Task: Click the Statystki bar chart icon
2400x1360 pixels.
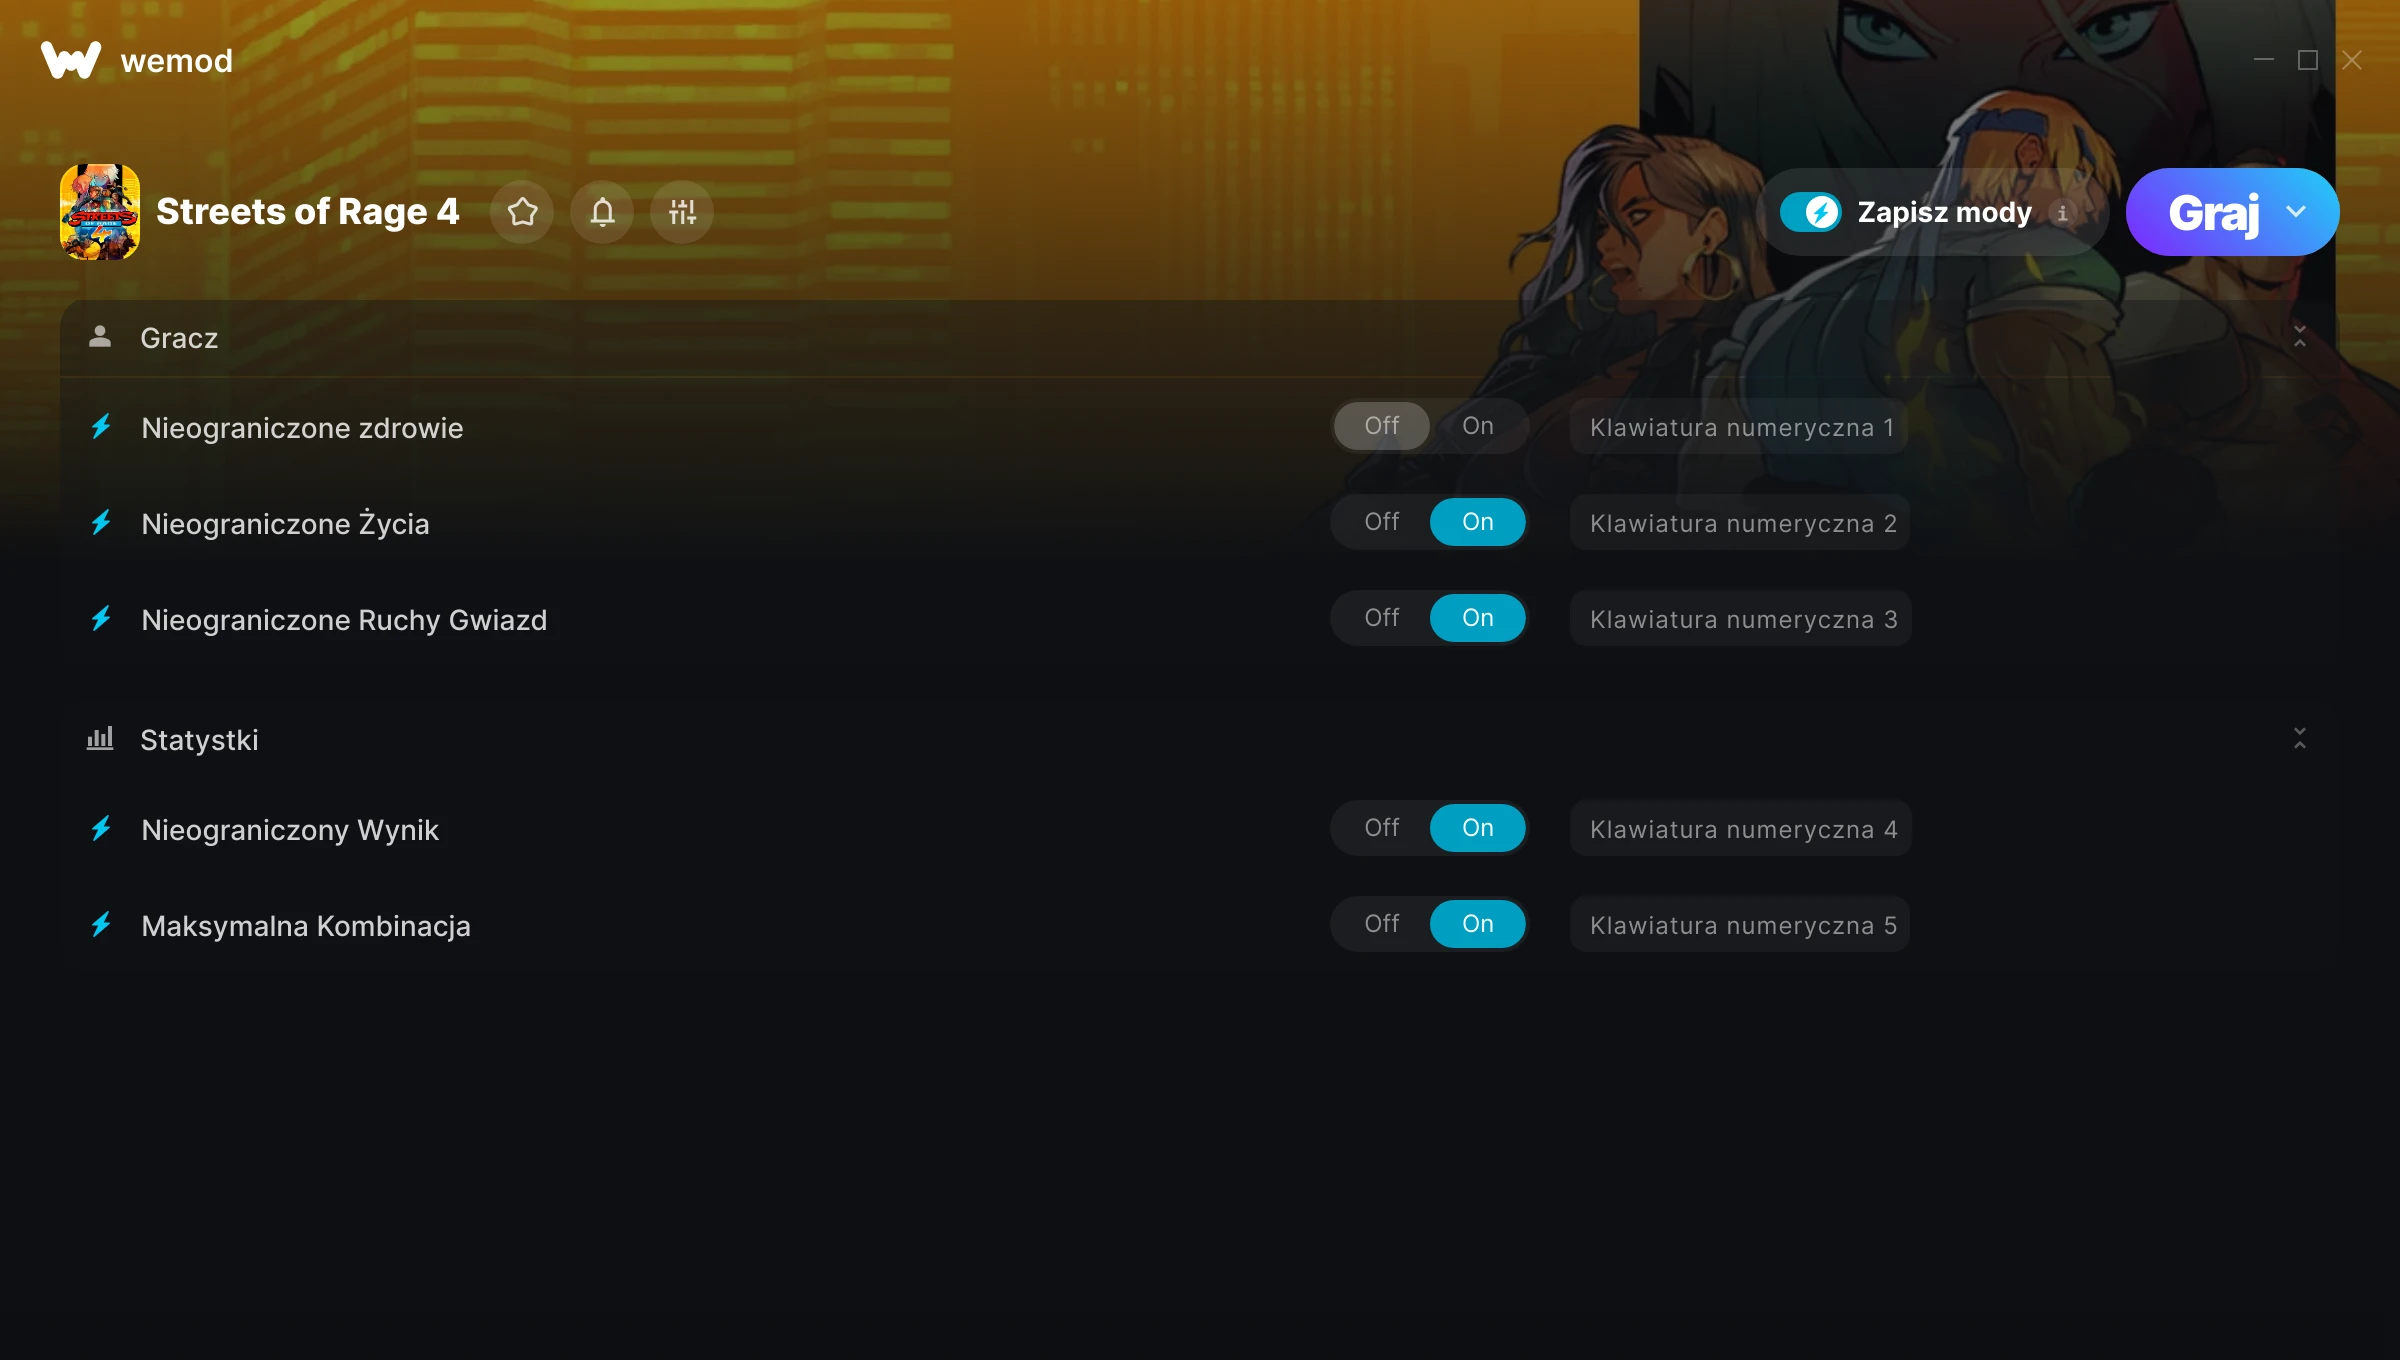Action: coord(100,739)
